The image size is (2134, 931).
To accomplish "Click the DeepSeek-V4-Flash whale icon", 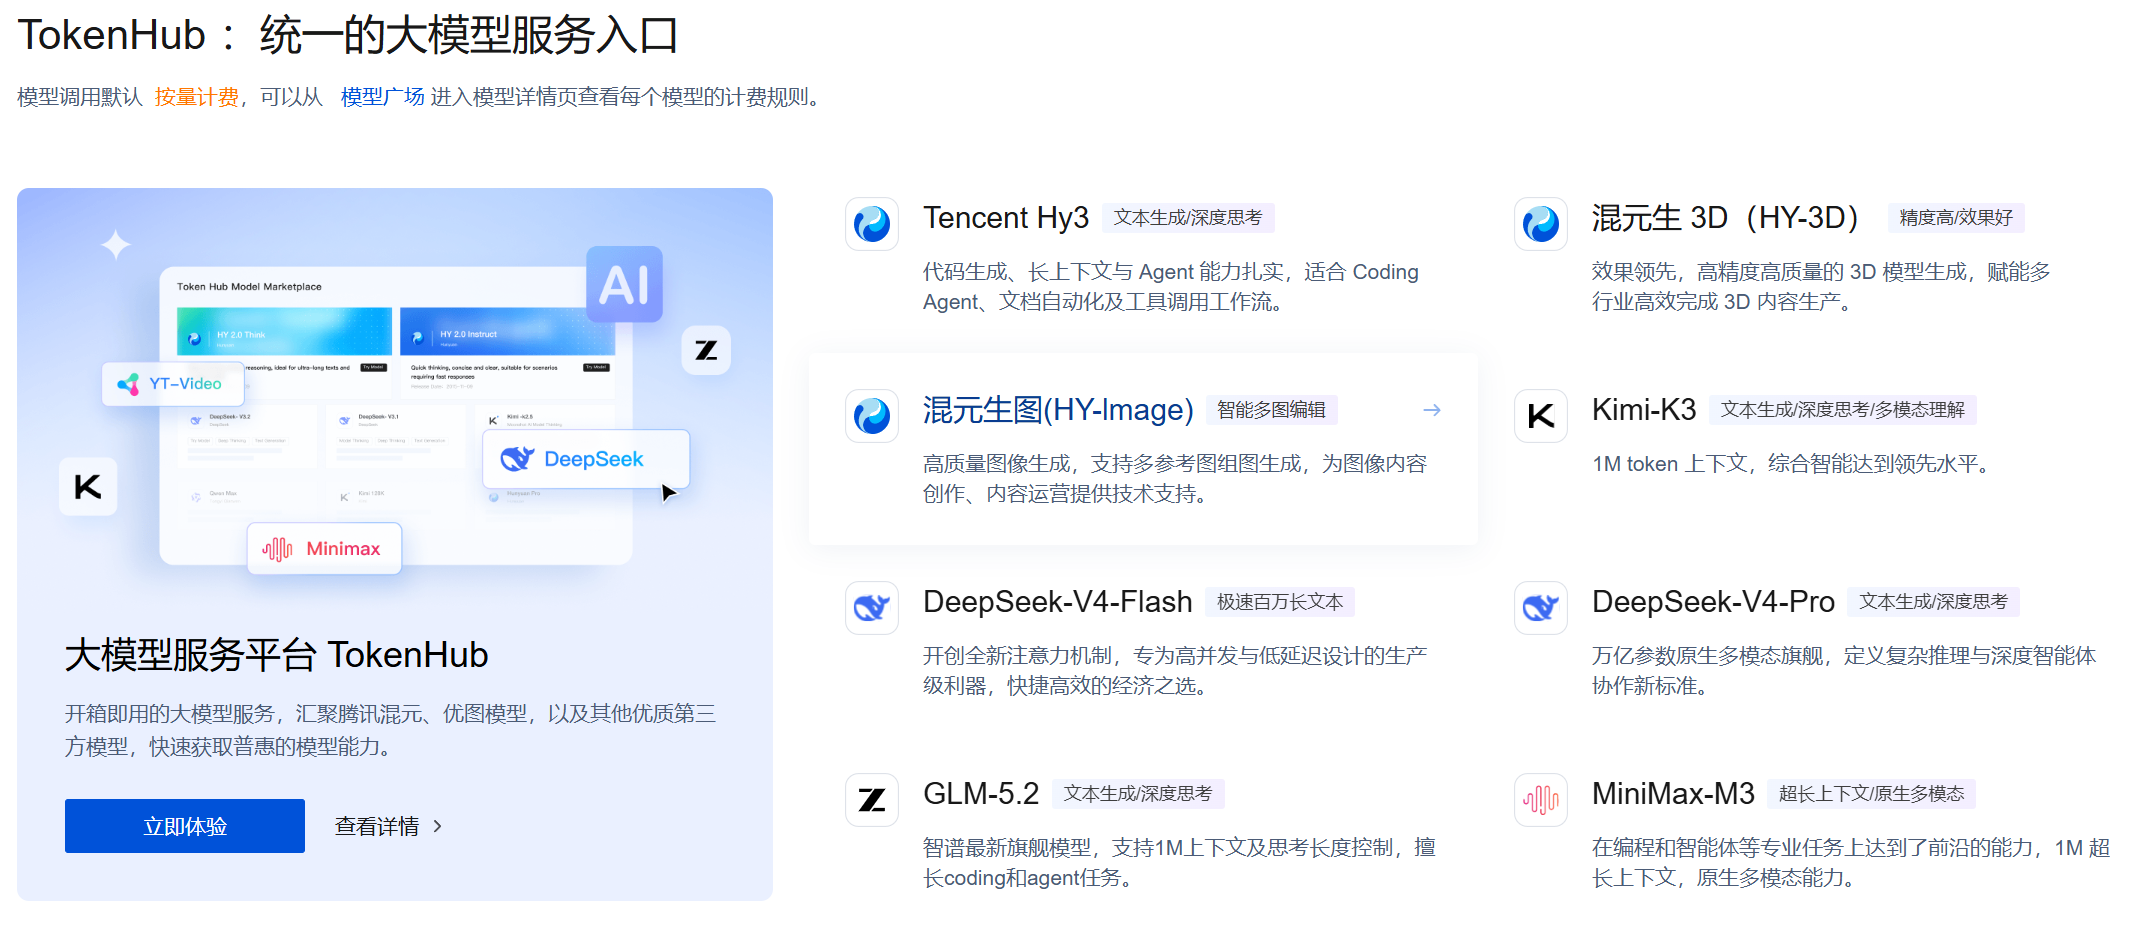I will [871, 607].
